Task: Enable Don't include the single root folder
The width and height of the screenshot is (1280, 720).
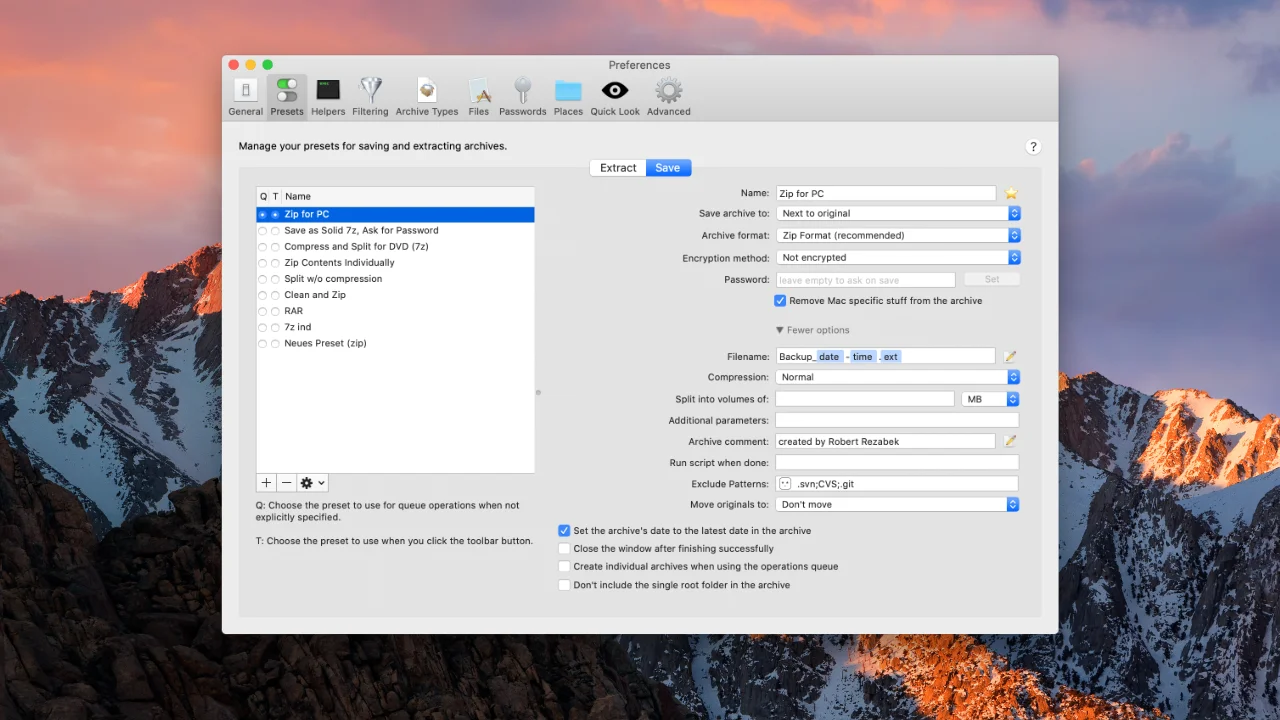Action: tap(564, 585)
